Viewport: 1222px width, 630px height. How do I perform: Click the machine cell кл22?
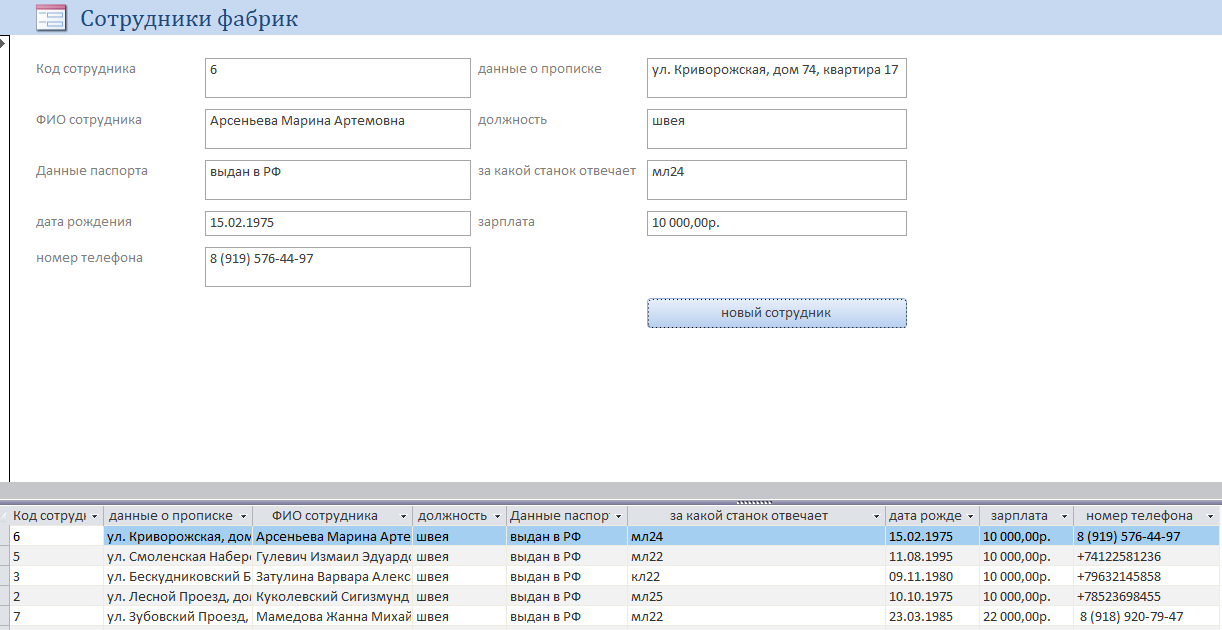click(757, 576)
